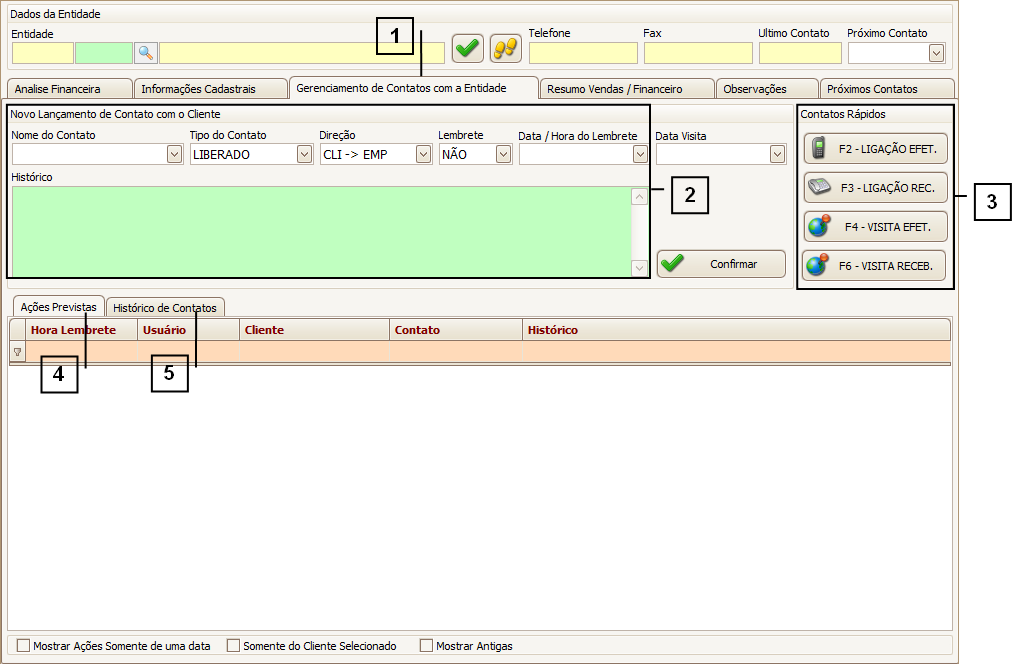
Task: Click F2 - Ligação Efet. phone button
Action: click(875, 149)
